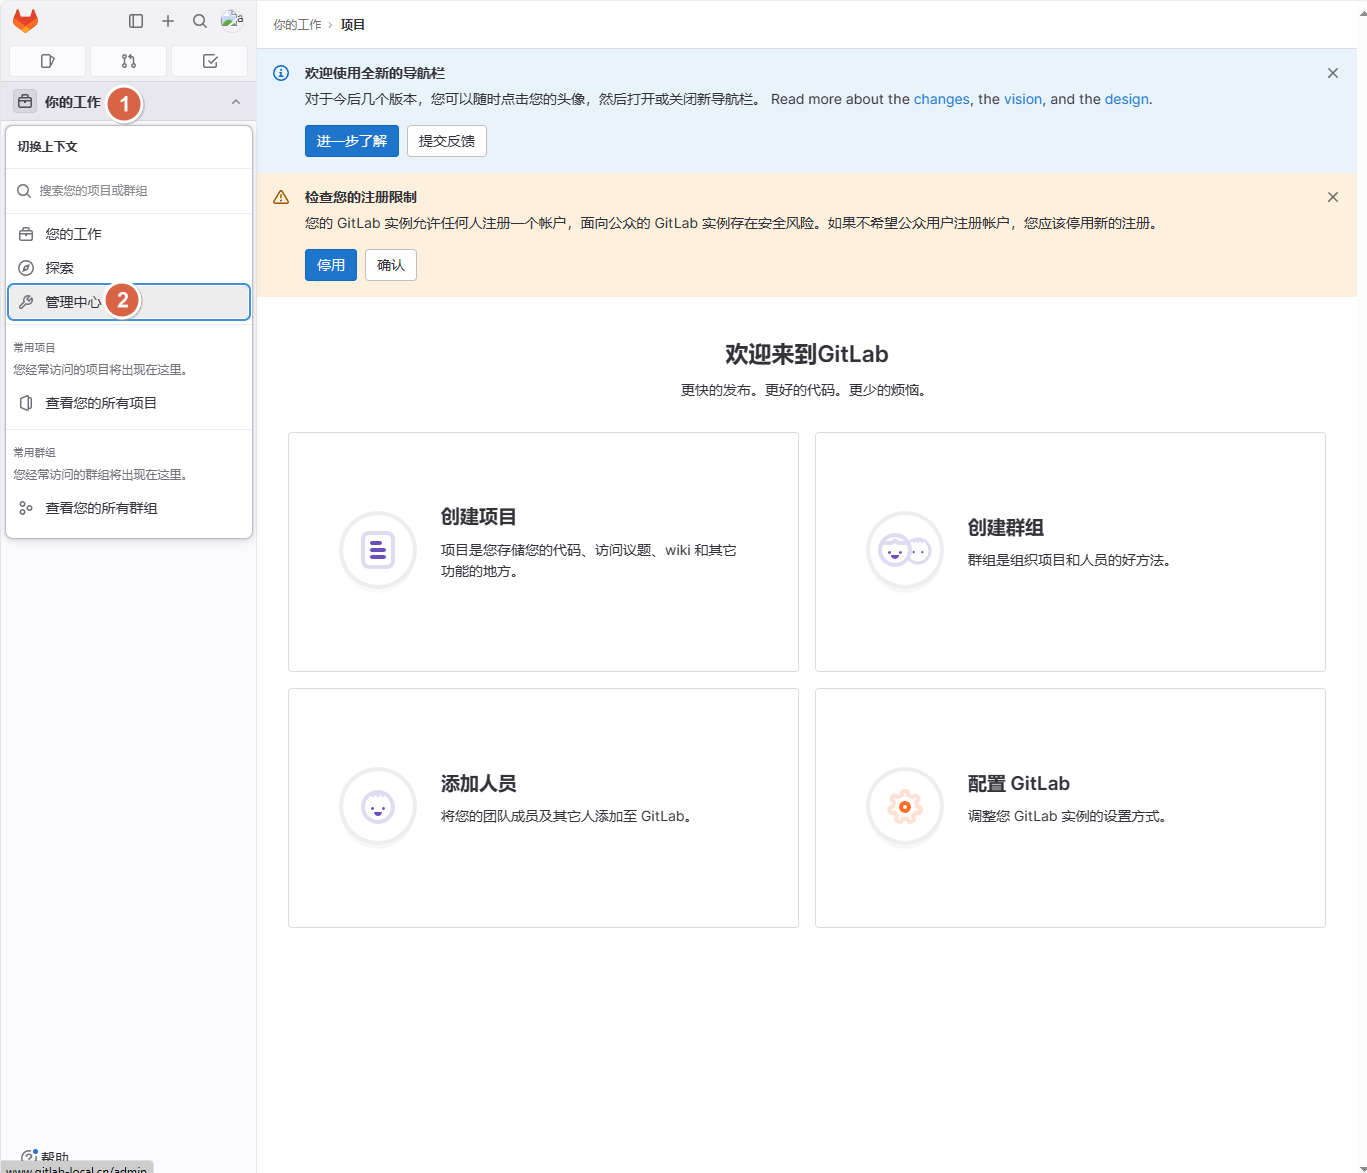Click the 提交反馈 button
Image resolution: width=1367 pixels, height=1173 pixels.
coord(447,141)
